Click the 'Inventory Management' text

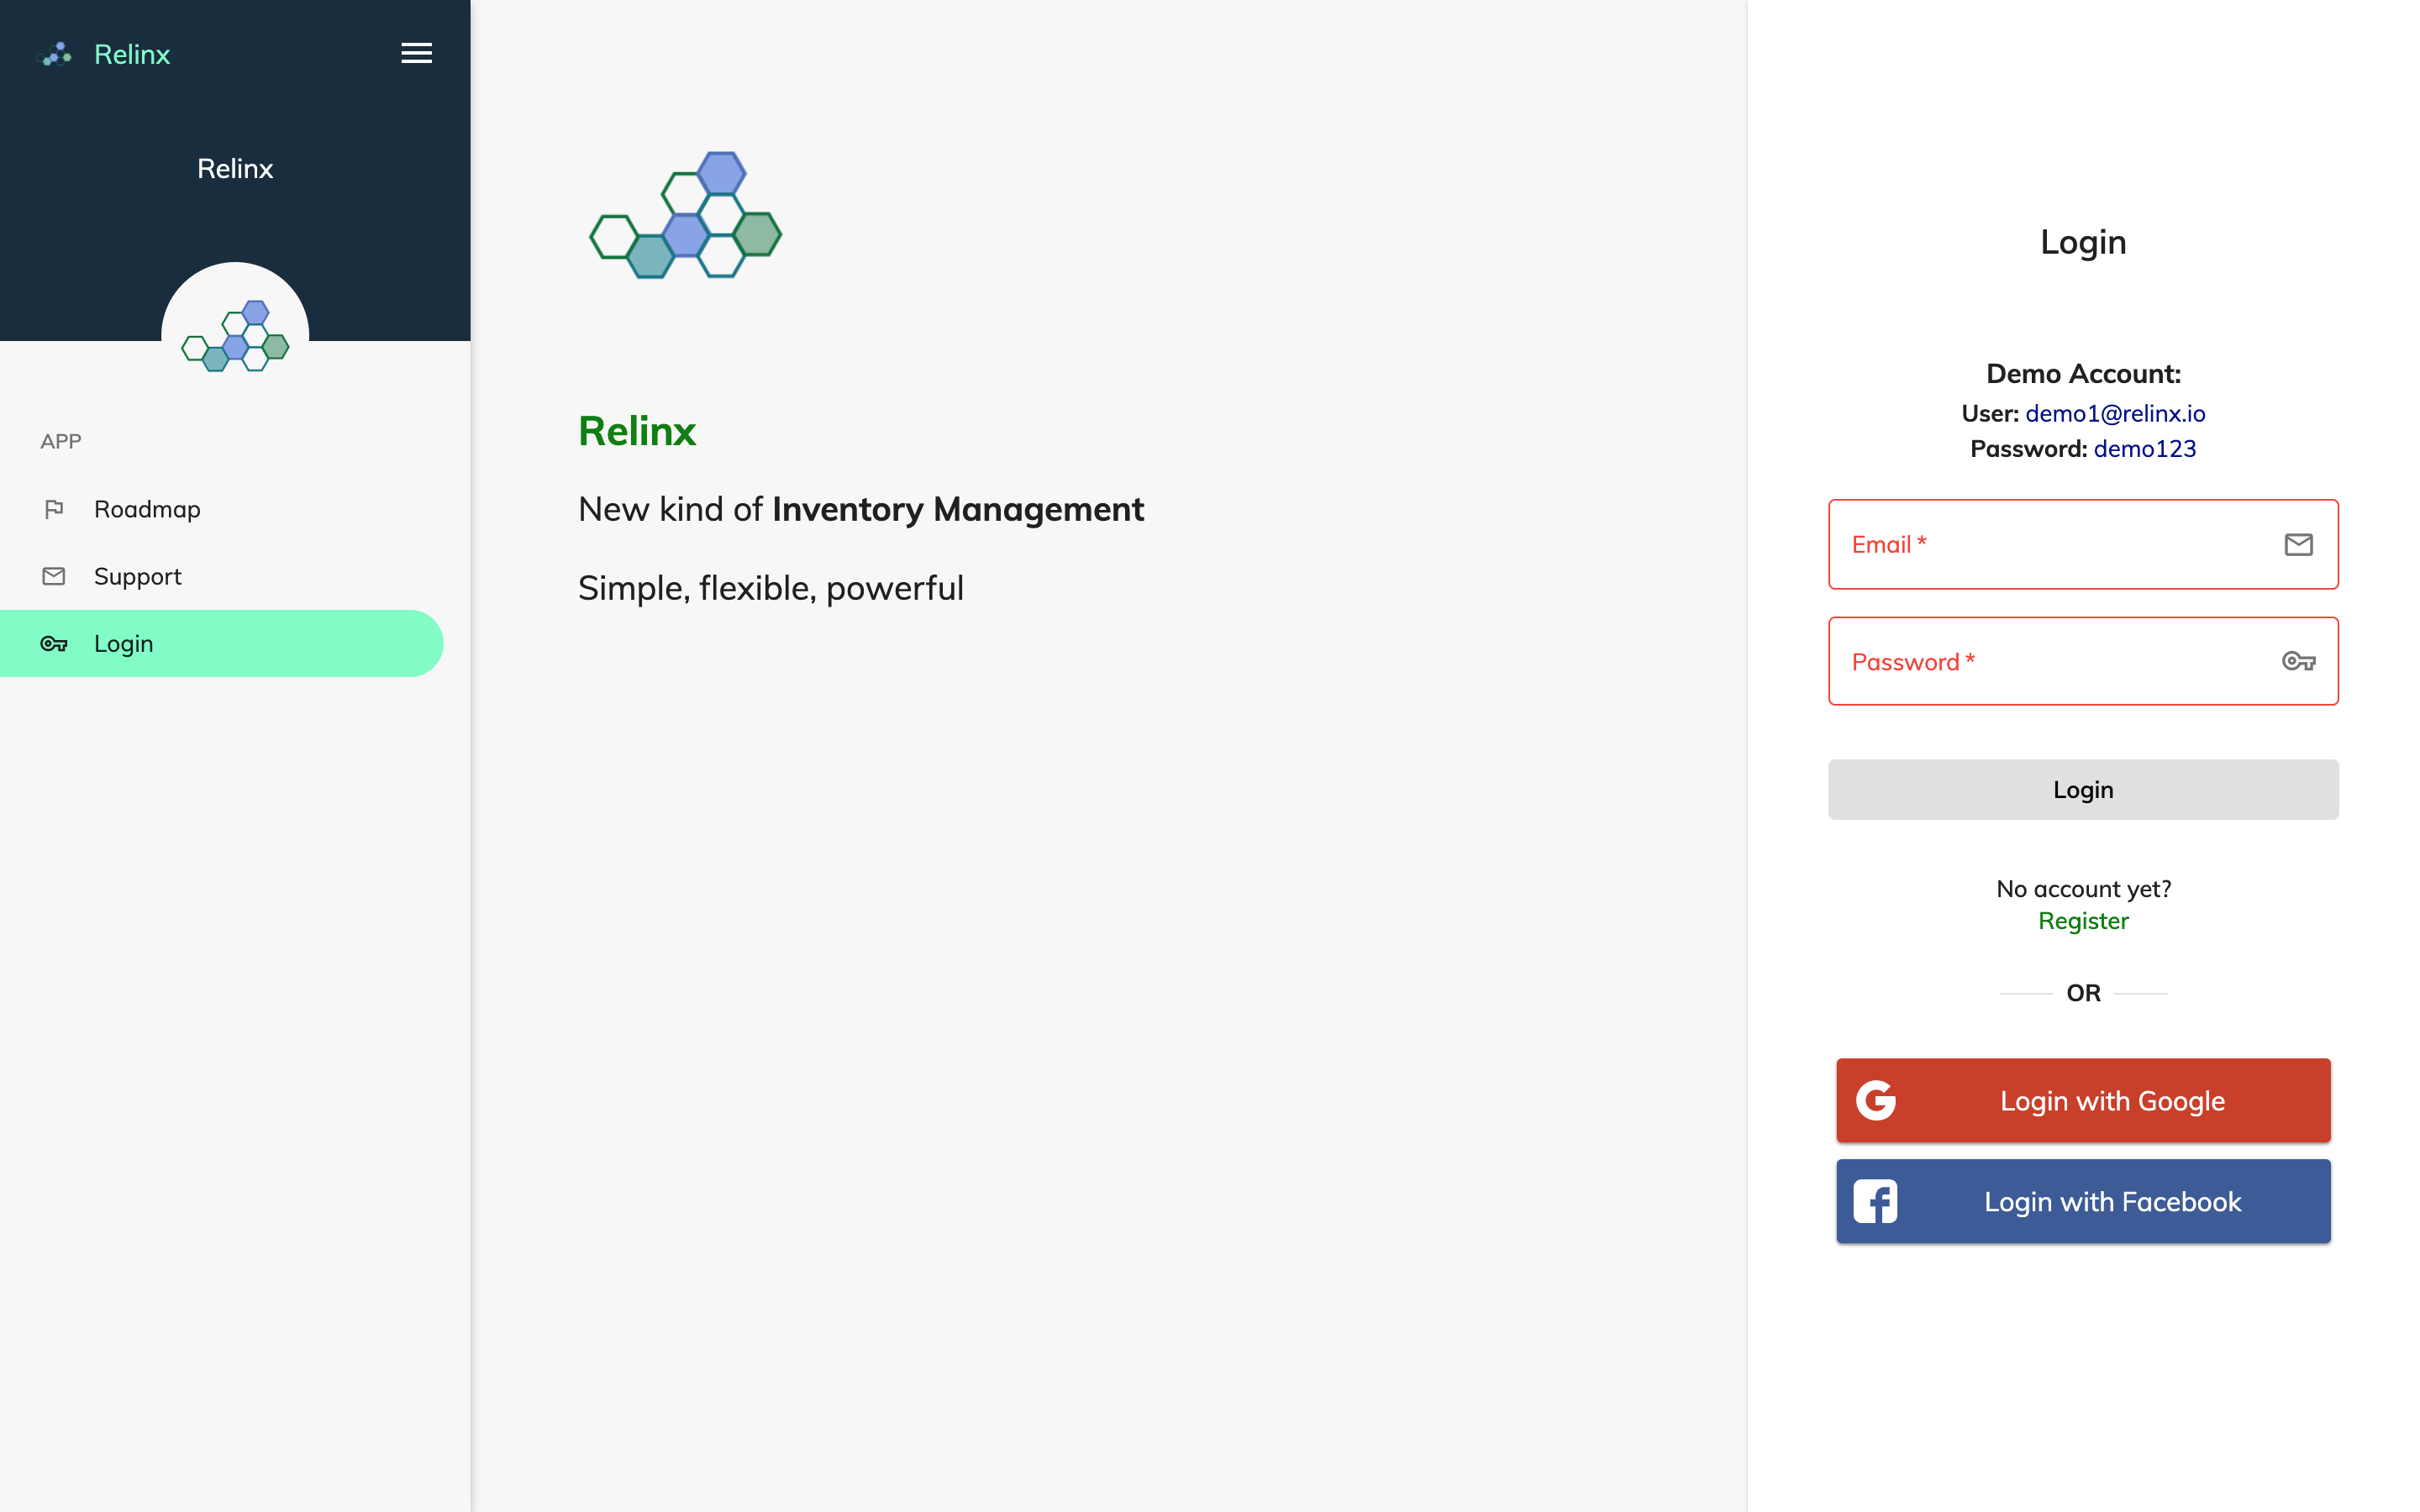pyautogui.click(x=958, y=509)
